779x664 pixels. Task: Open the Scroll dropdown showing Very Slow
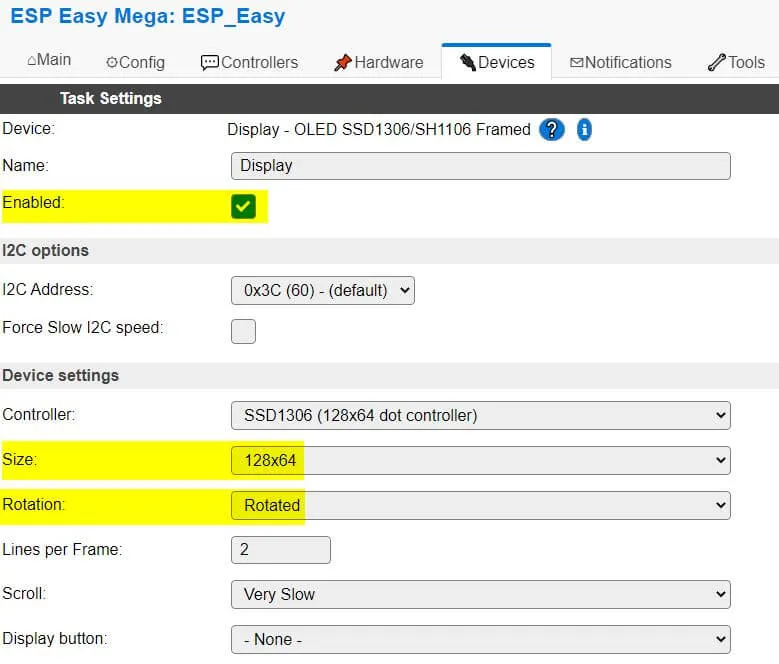(480, 594)
